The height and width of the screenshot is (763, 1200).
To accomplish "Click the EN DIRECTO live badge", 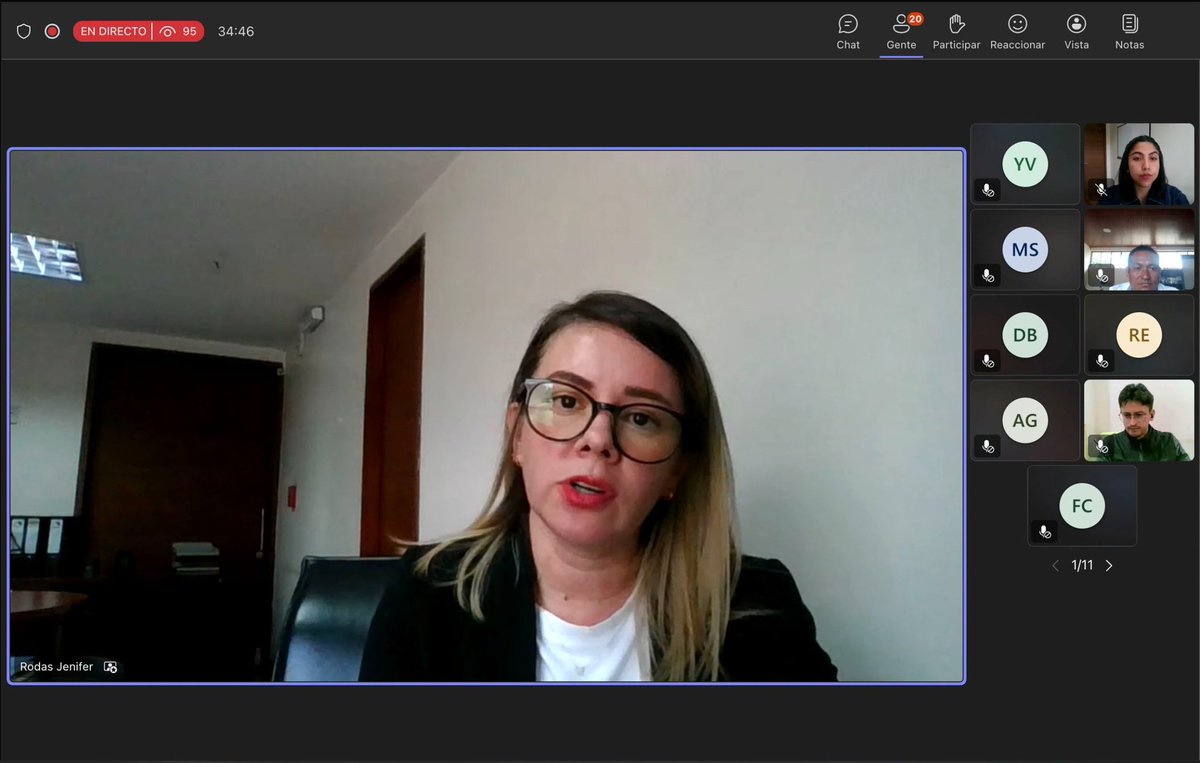I will pyautogui.click(x=112, y=31).
